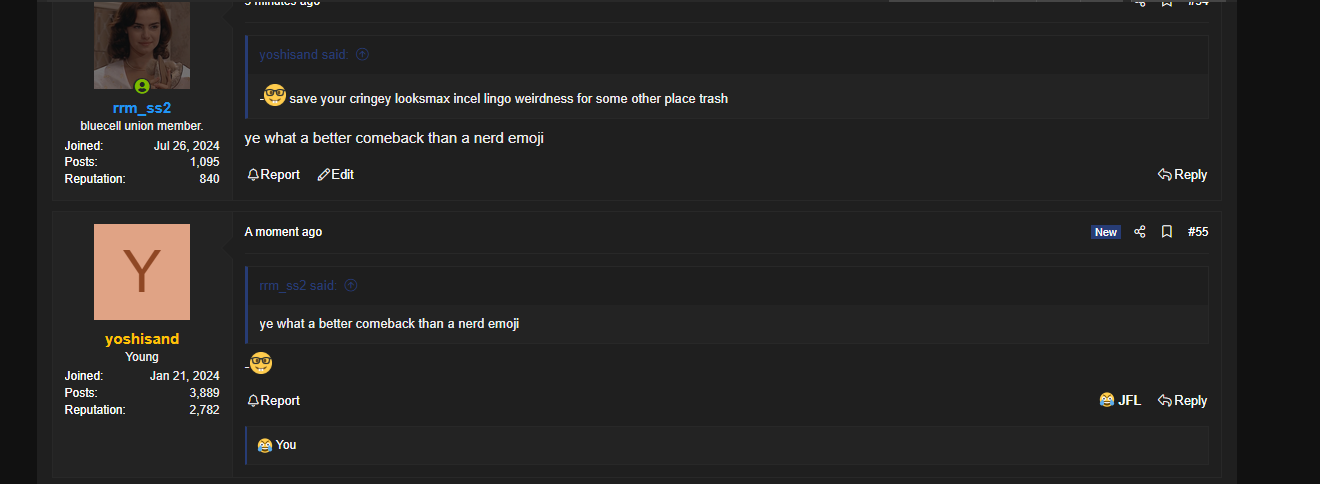Open the rrm_ss2 username profile link
Image resolution: width=1320 pixels, height=484 pixels.
click(x=142, y=108)
